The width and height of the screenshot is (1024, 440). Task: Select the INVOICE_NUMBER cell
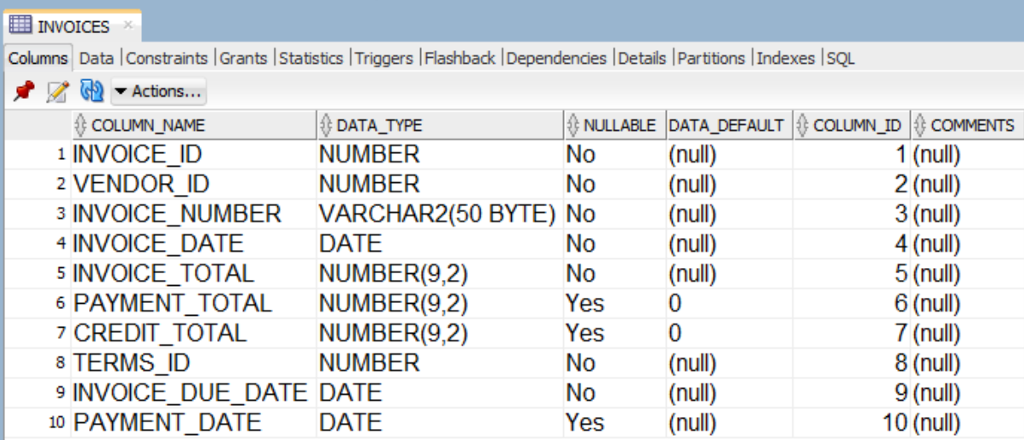tap(193, 214)
